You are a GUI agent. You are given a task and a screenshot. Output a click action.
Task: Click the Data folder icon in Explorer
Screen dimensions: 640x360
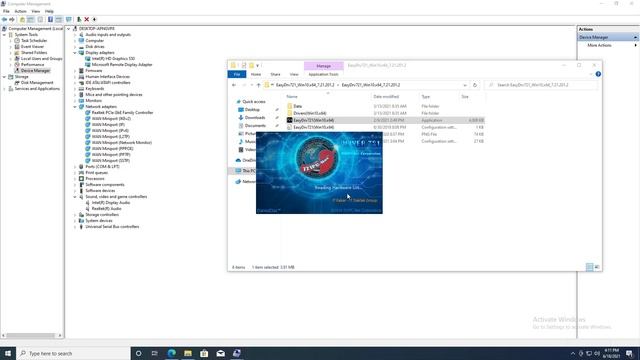coord(289,106)
